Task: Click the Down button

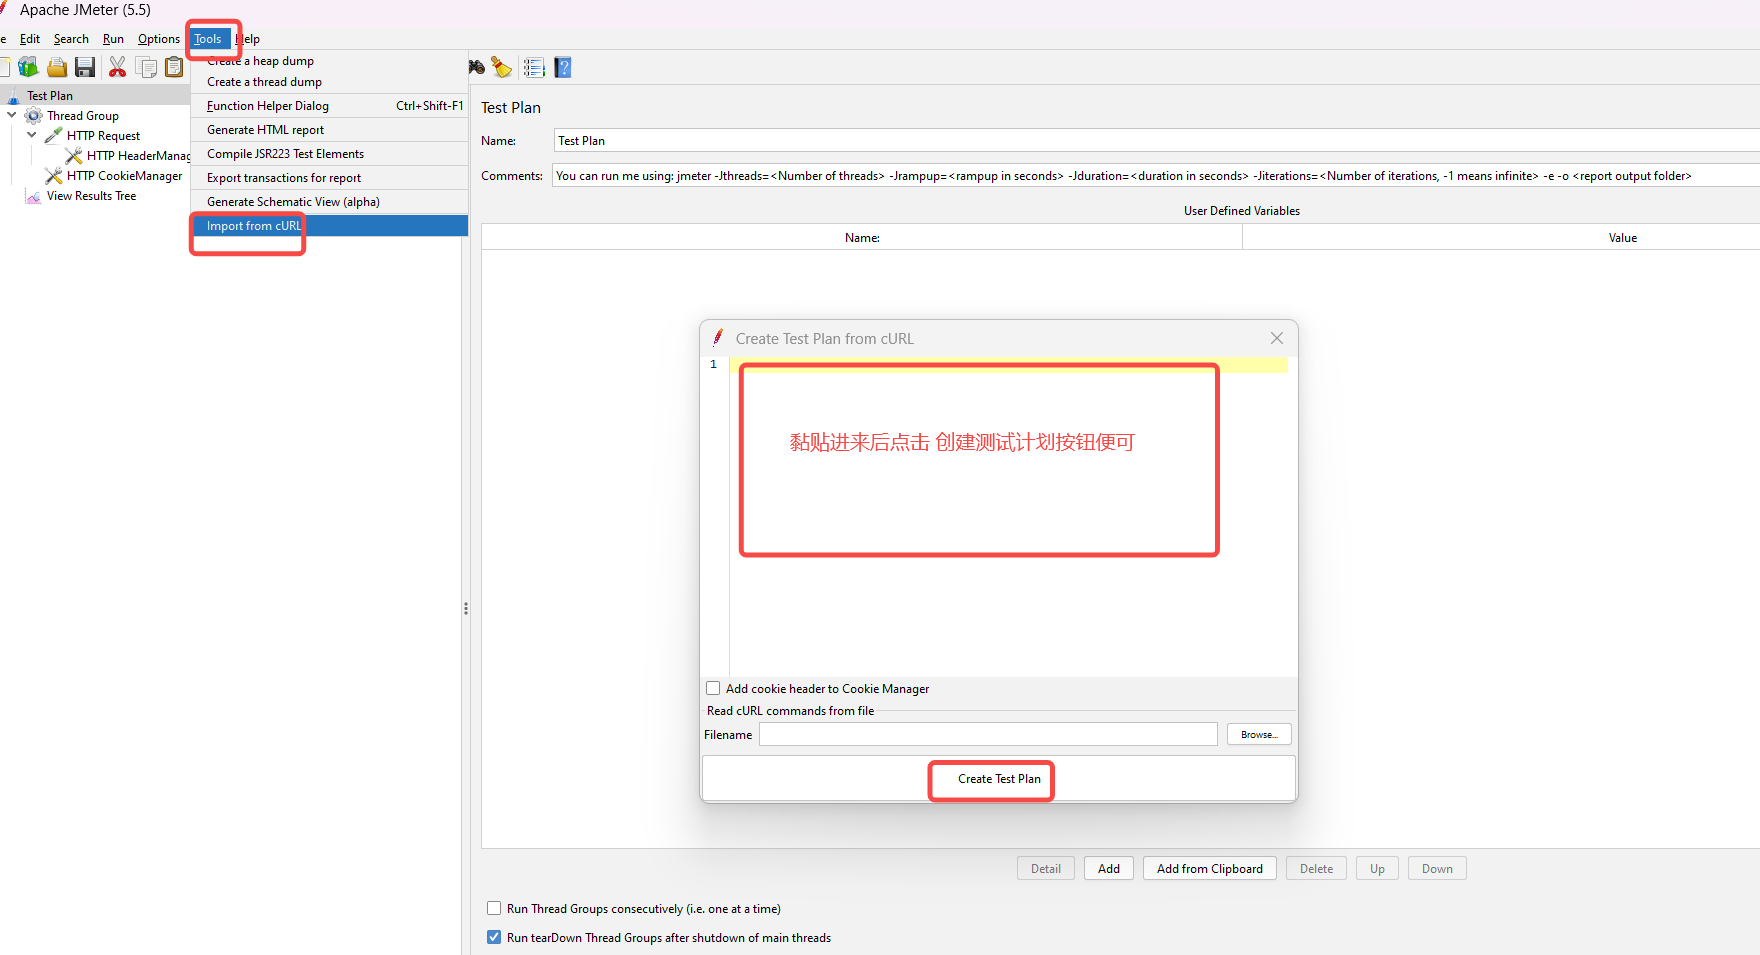Action: (x=1437, y=868)
